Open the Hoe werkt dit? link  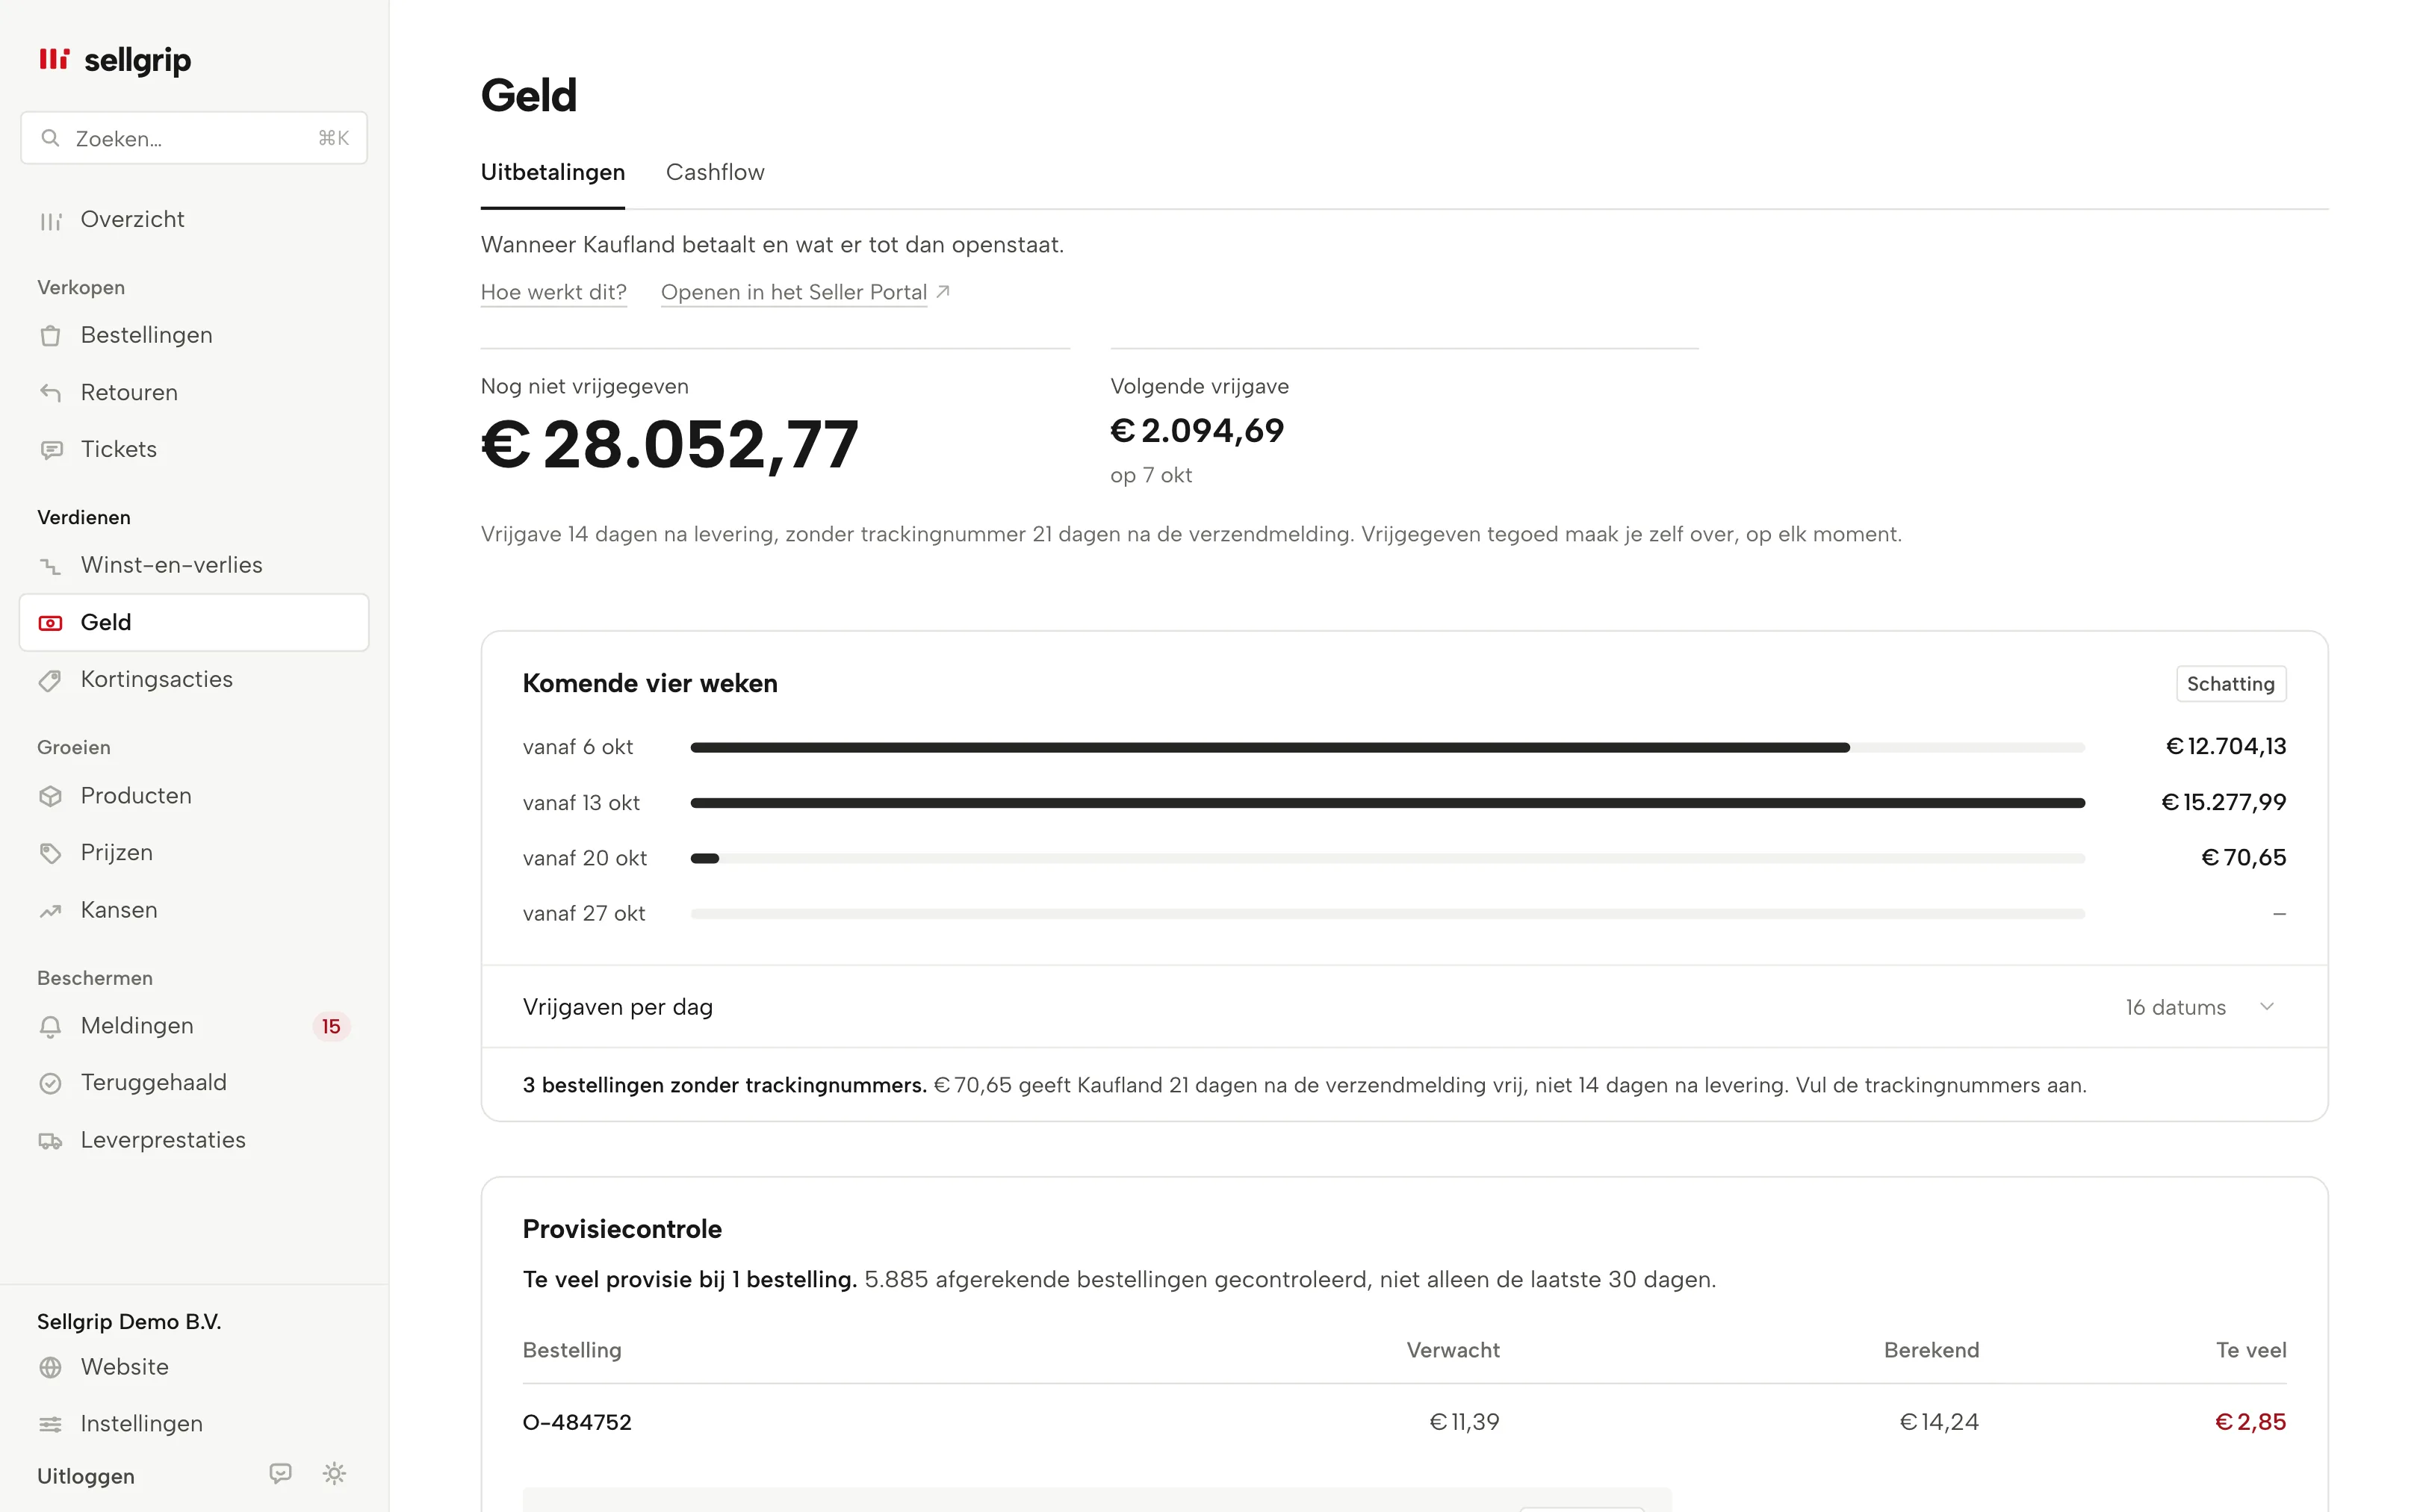(554, 292)
